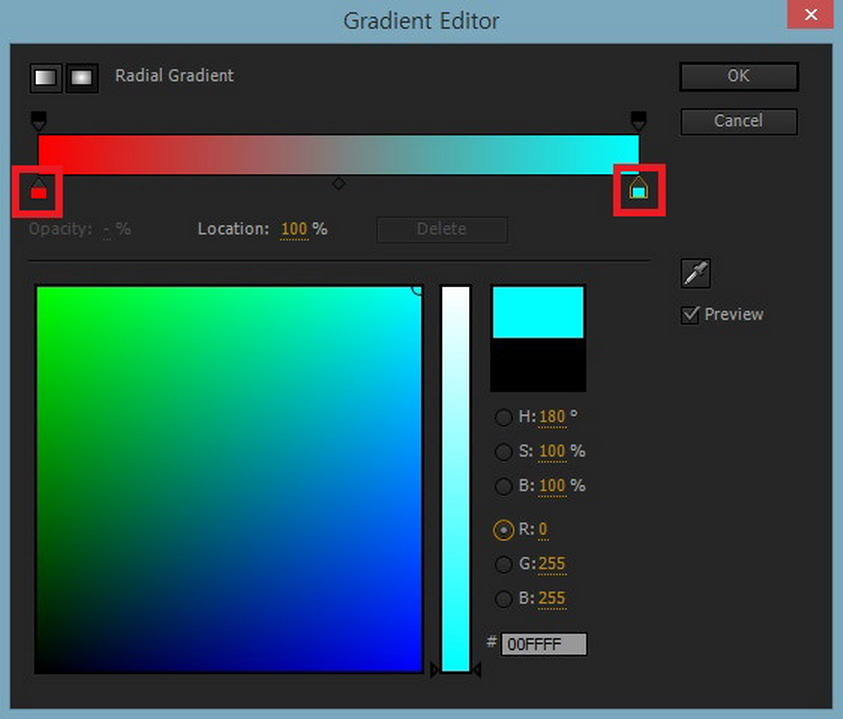Screen dimensions: 843x719
Task: Click the Delete stop button
Action: tap(441, 229)
